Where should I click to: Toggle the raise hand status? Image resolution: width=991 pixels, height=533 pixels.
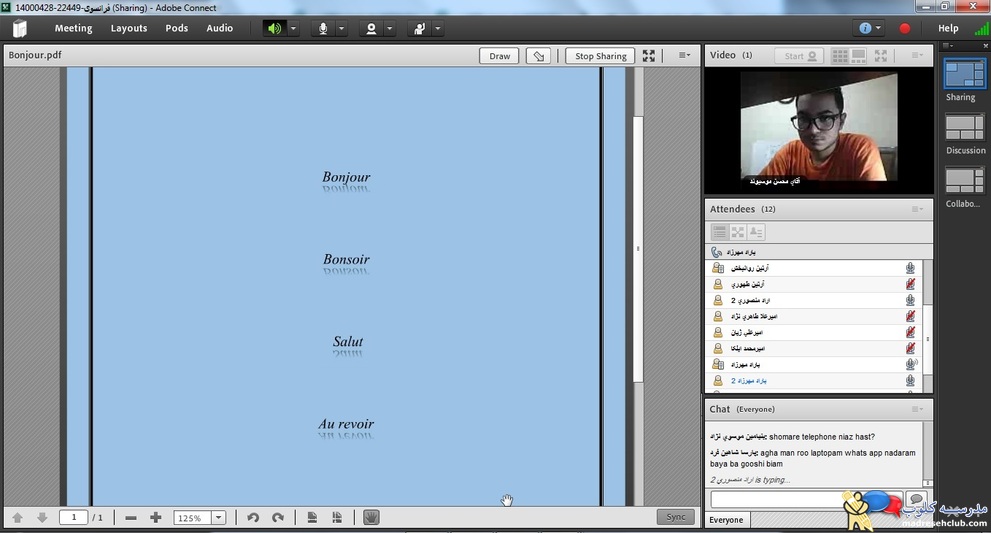419,28
